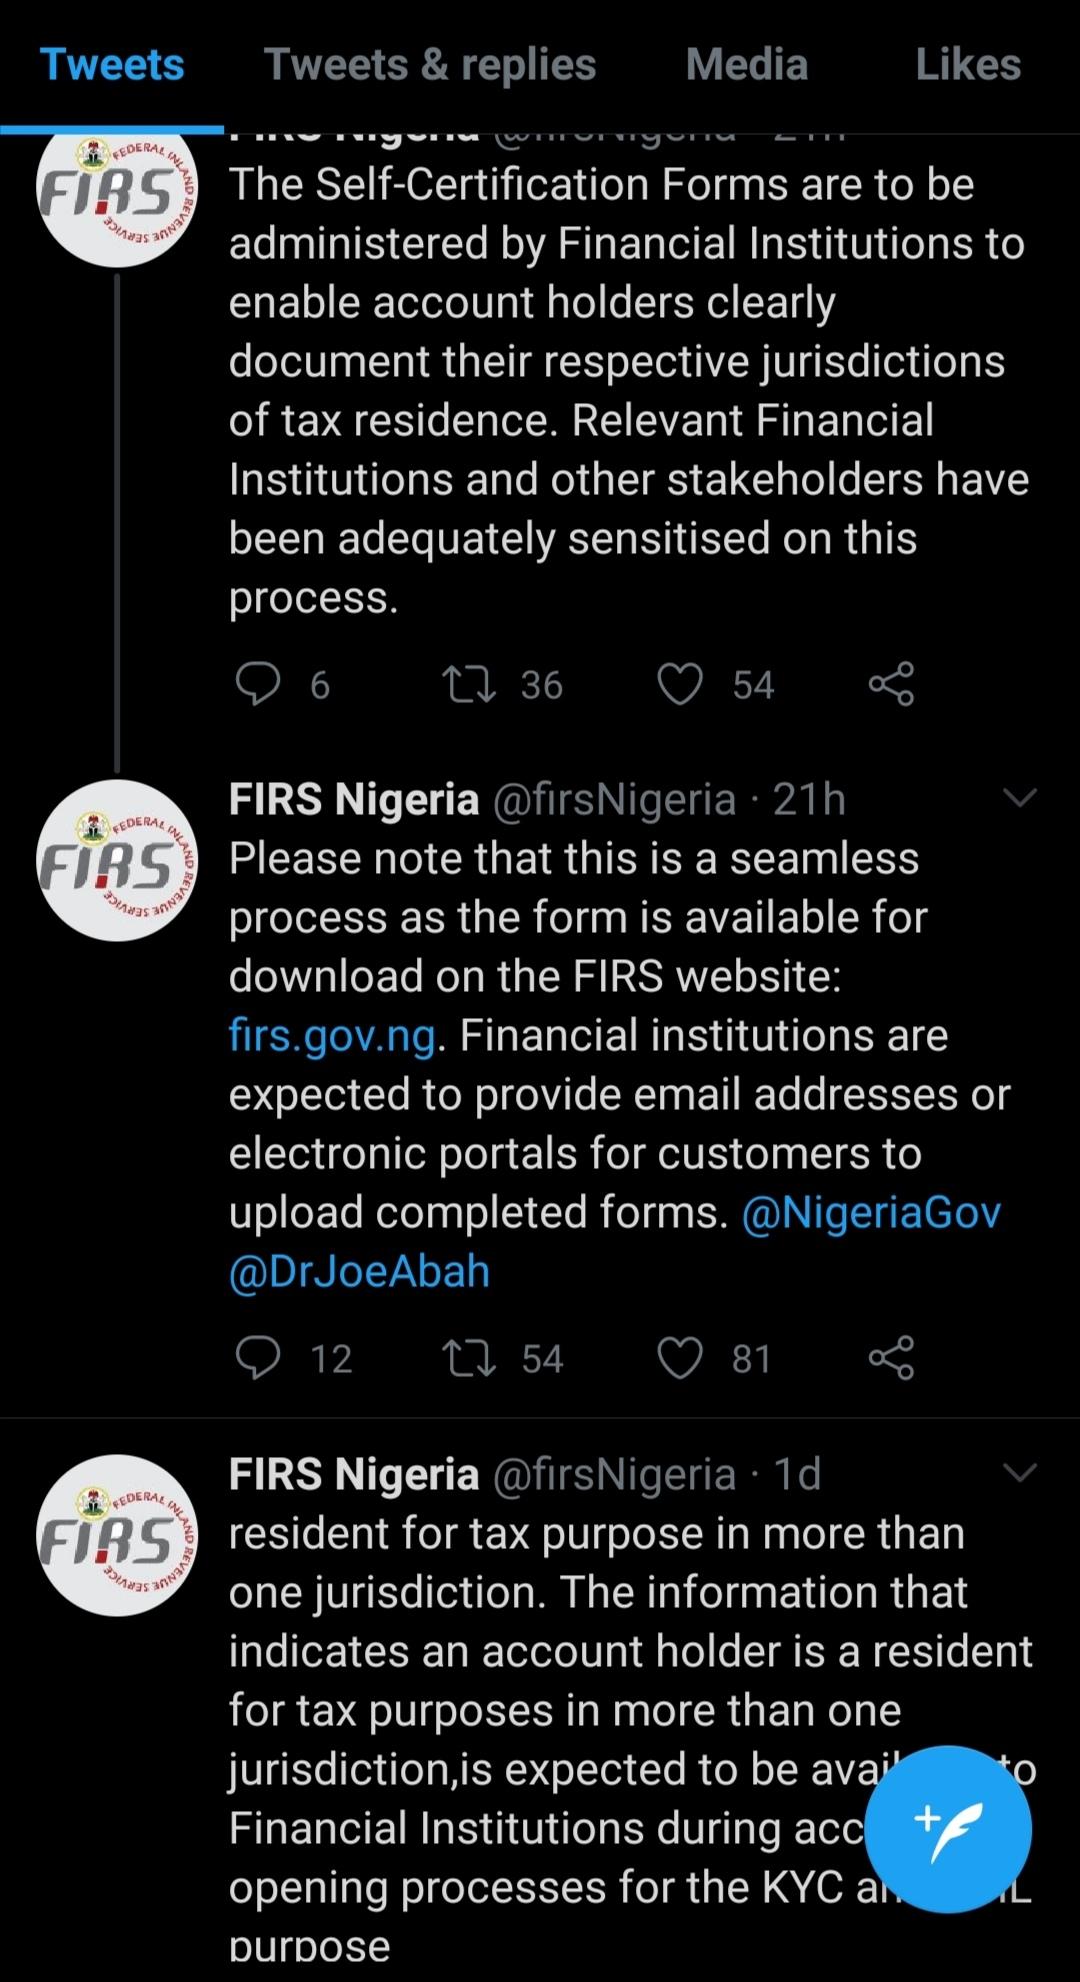Share the seamless process tweet
The width and height of the screenshot is (1080, 1982).
tap(891, 1358)
